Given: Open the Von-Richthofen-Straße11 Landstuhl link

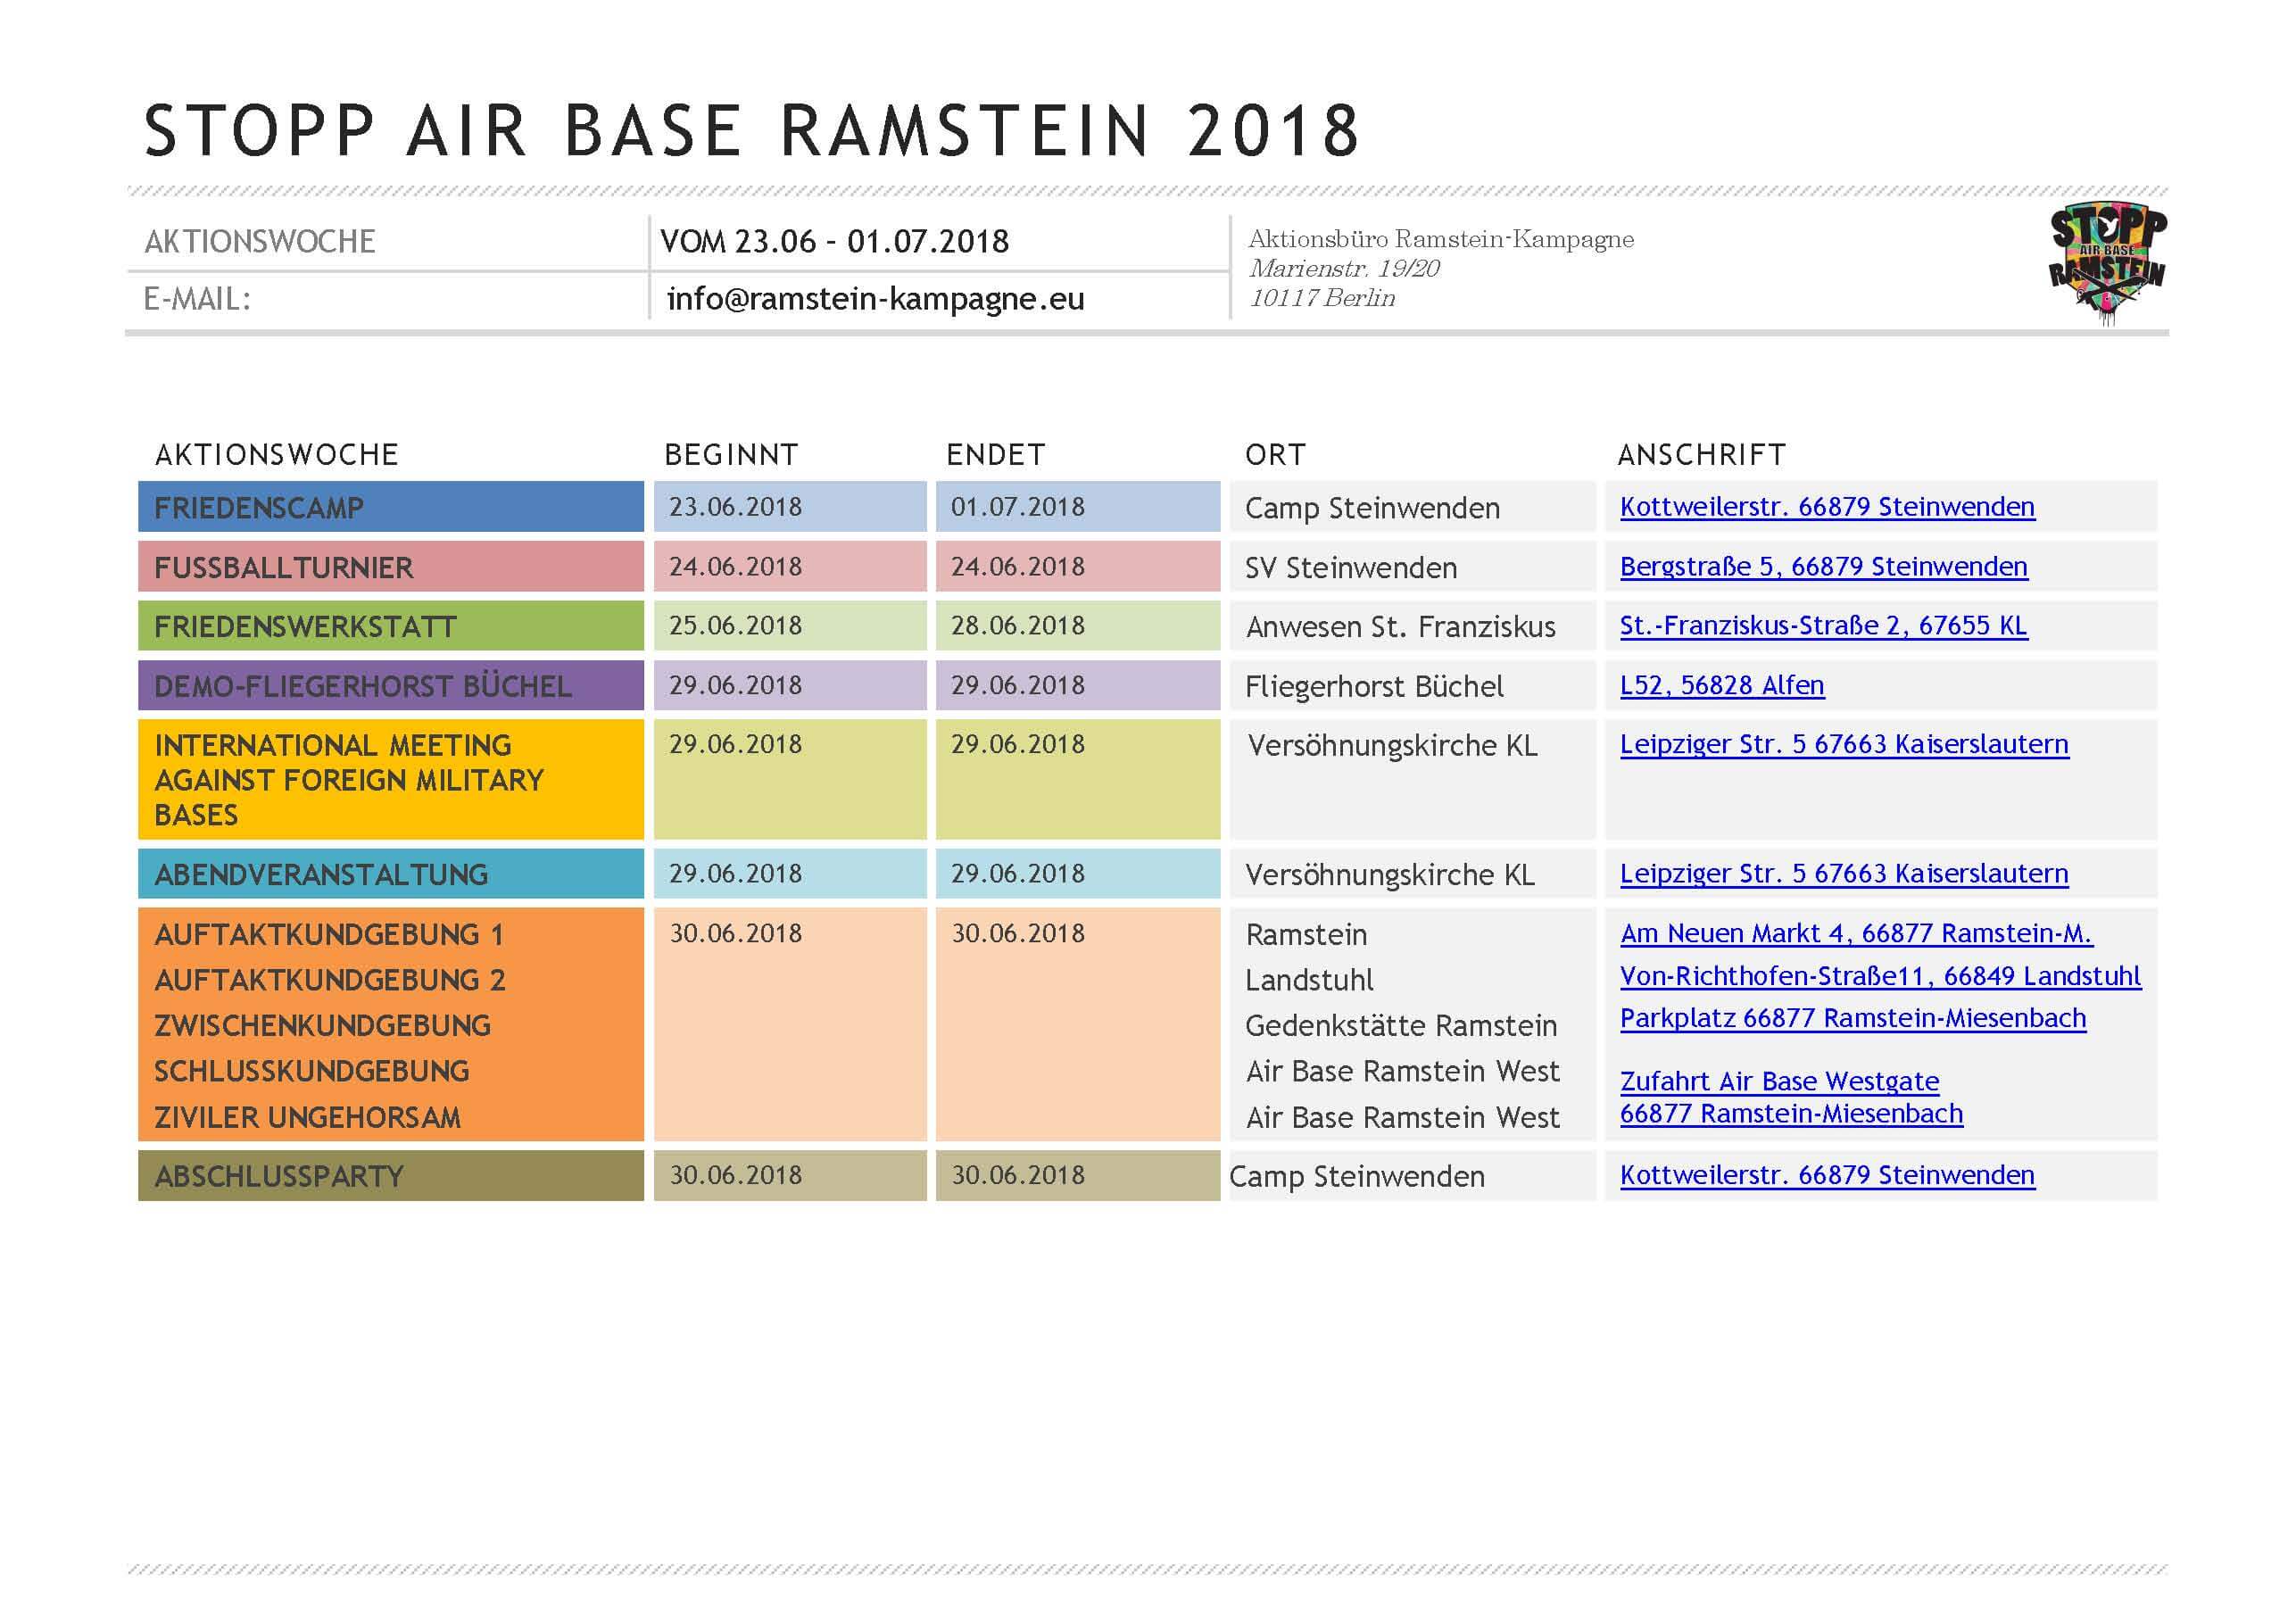Looking at the screenshot, I should 1880,977.
